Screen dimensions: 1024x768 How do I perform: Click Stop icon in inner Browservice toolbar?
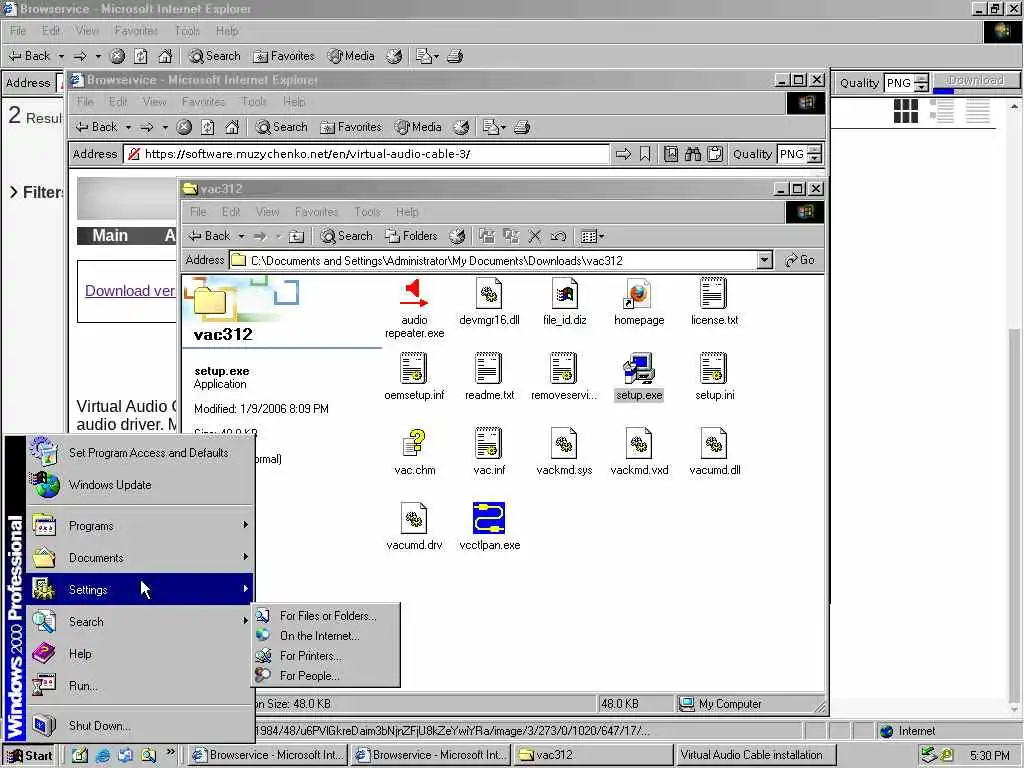[x=184, y=127]
